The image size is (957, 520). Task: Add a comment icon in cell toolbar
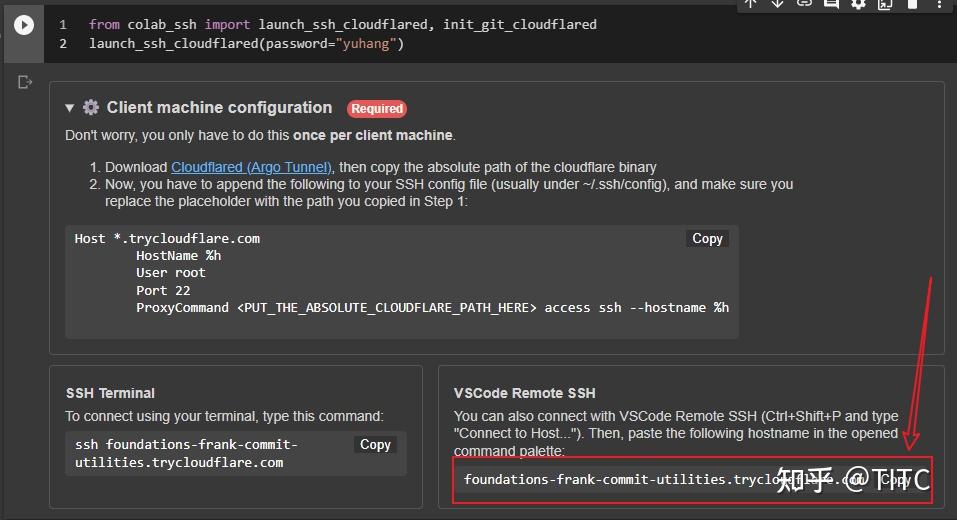(831, 4)
